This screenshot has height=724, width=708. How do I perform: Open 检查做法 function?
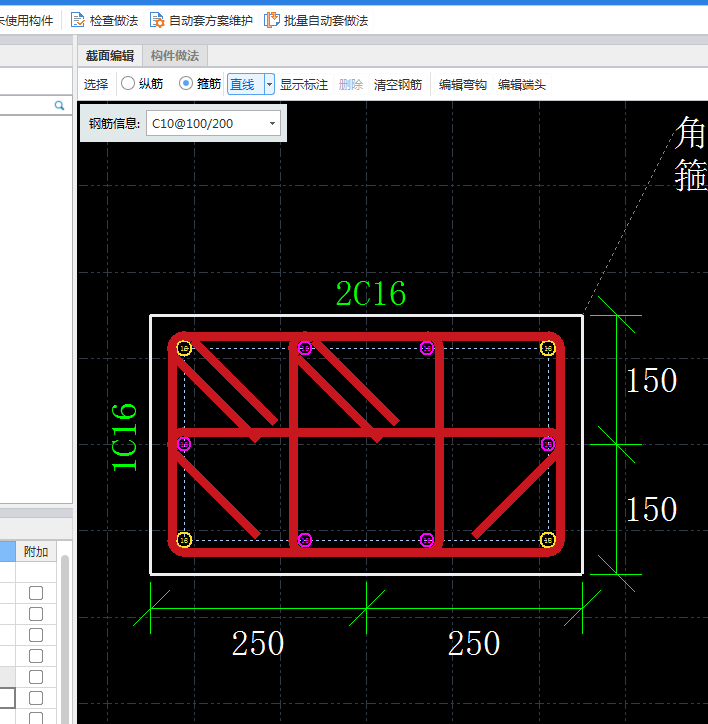104,21
